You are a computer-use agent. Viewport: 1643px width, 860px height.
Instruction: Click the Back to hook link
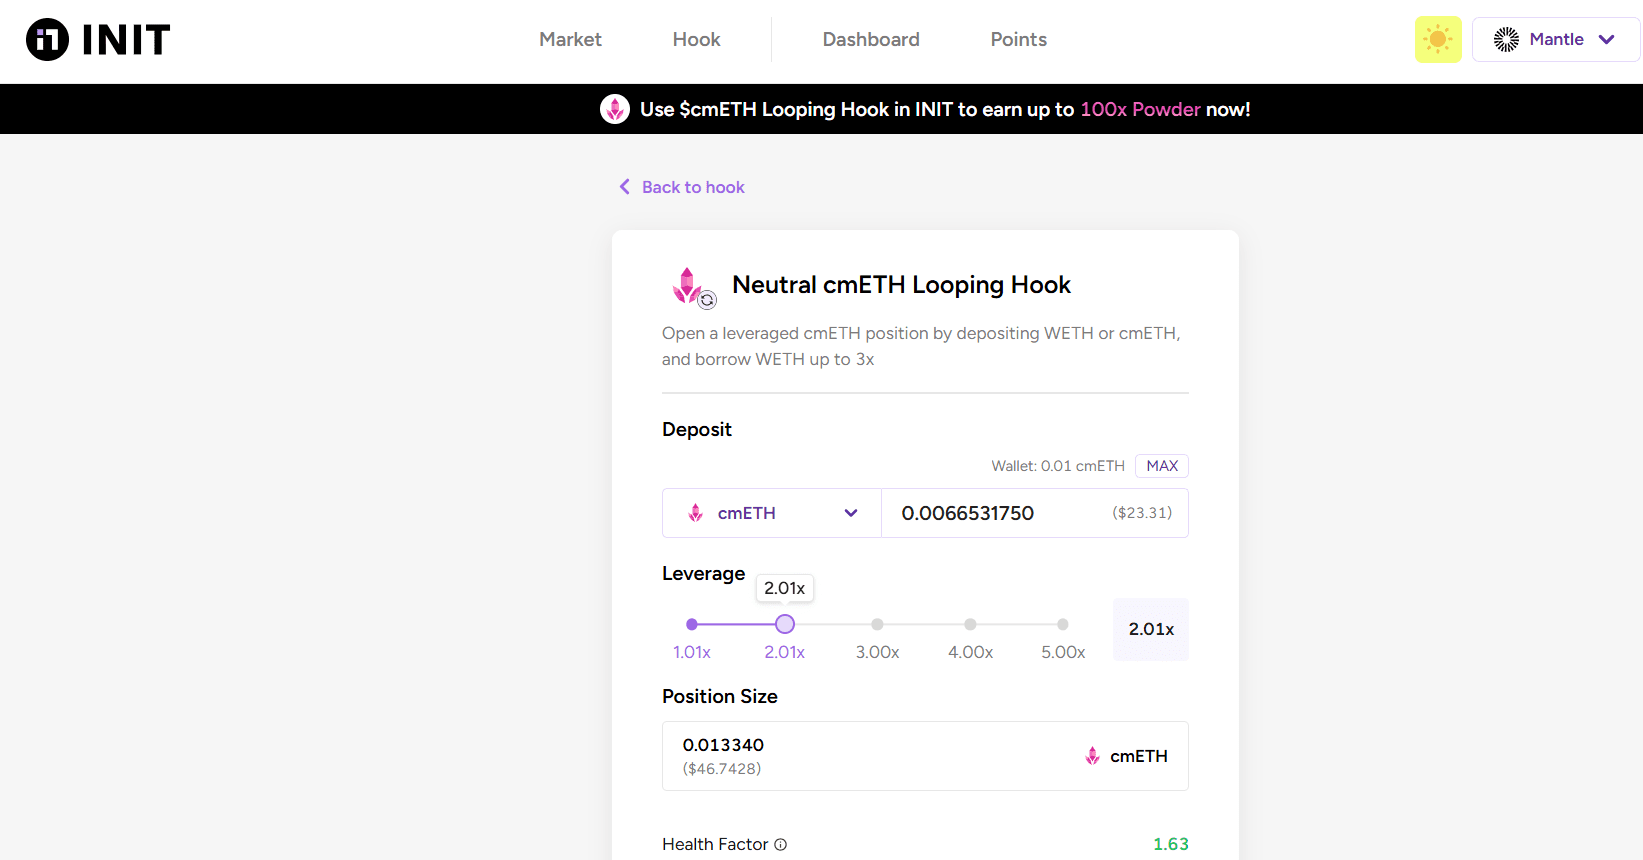tap(693, 187)
